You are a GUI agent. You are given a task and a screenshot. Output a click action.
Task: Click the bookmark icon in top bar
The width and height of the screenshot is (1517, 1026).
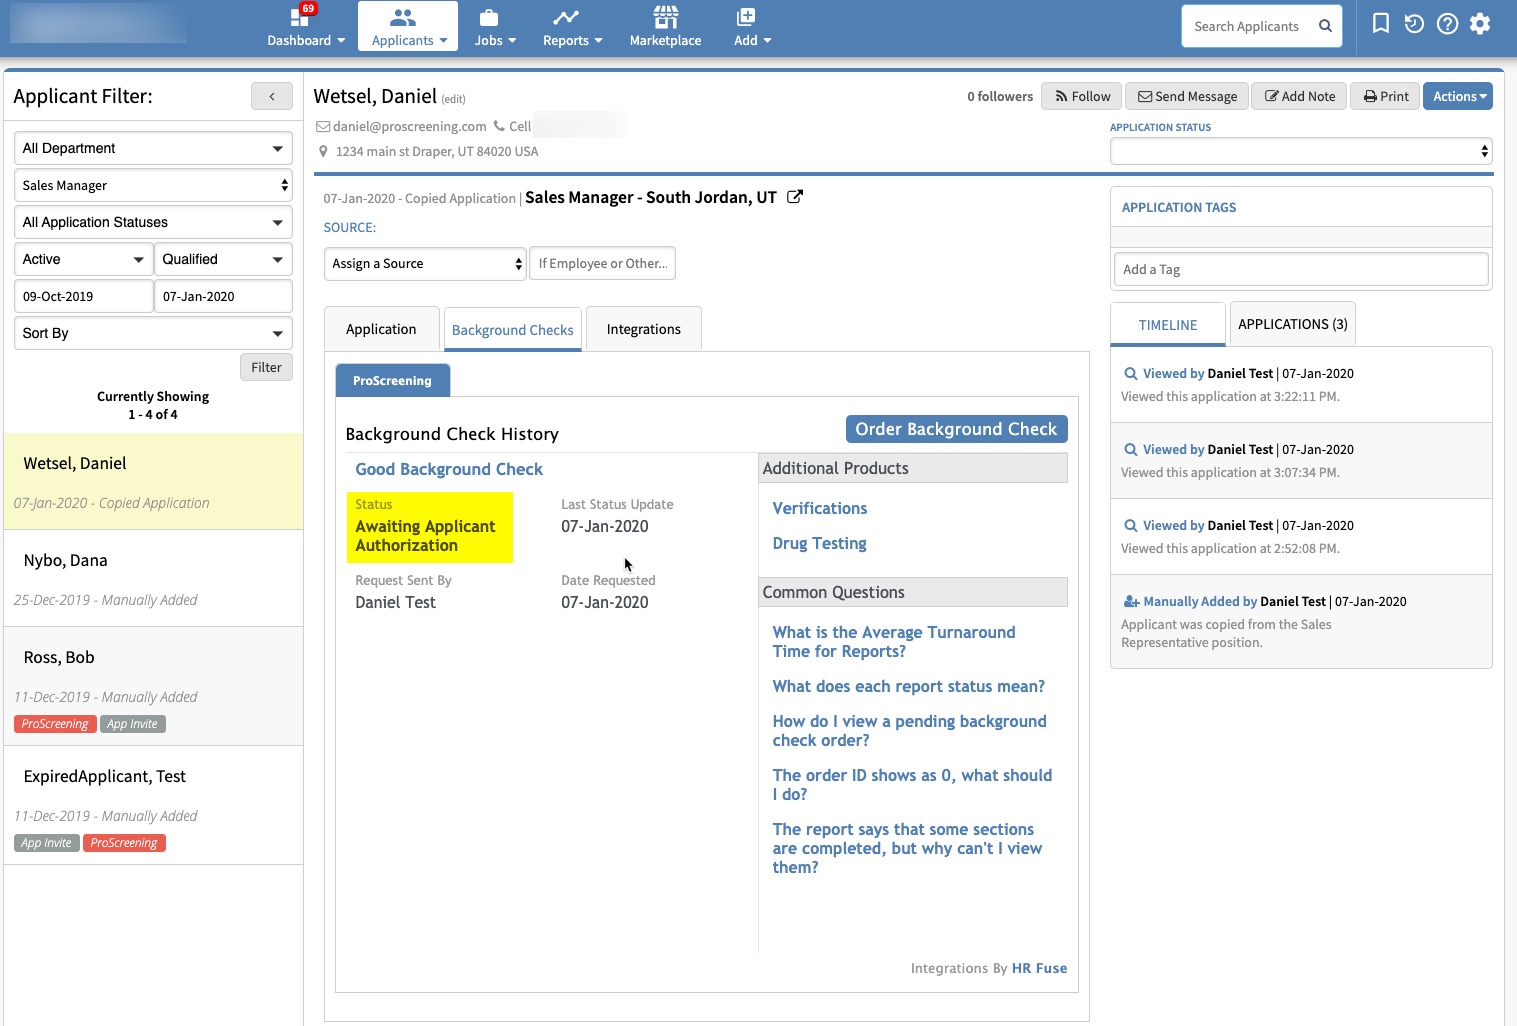pos(1380,24)
